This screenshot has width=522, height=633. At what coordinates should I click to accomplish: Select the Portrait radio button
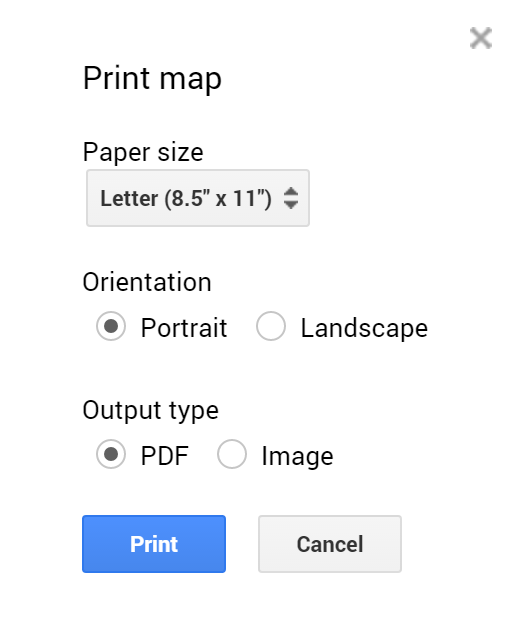(111, 326)
